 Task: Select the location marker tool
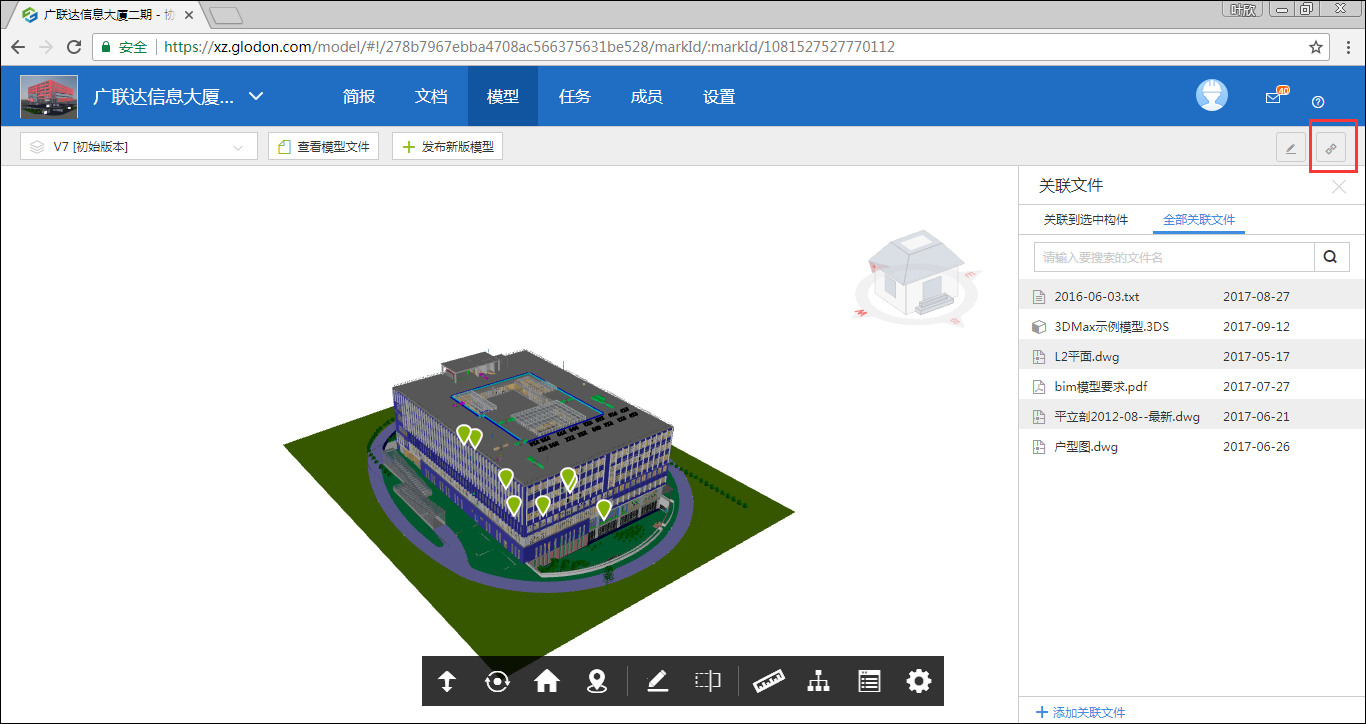[x=597, y=682]
